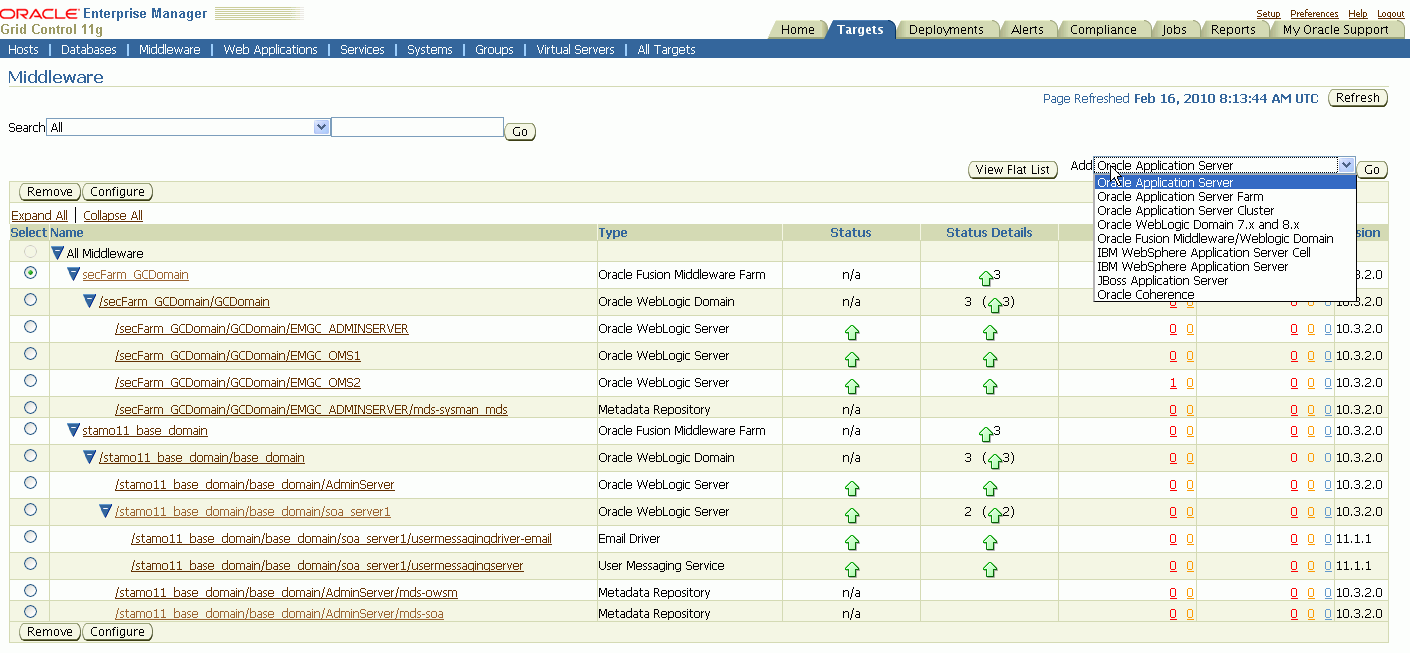
Task: Collapse the secFarm_GCDomain tree node
Action: (73, 274)
